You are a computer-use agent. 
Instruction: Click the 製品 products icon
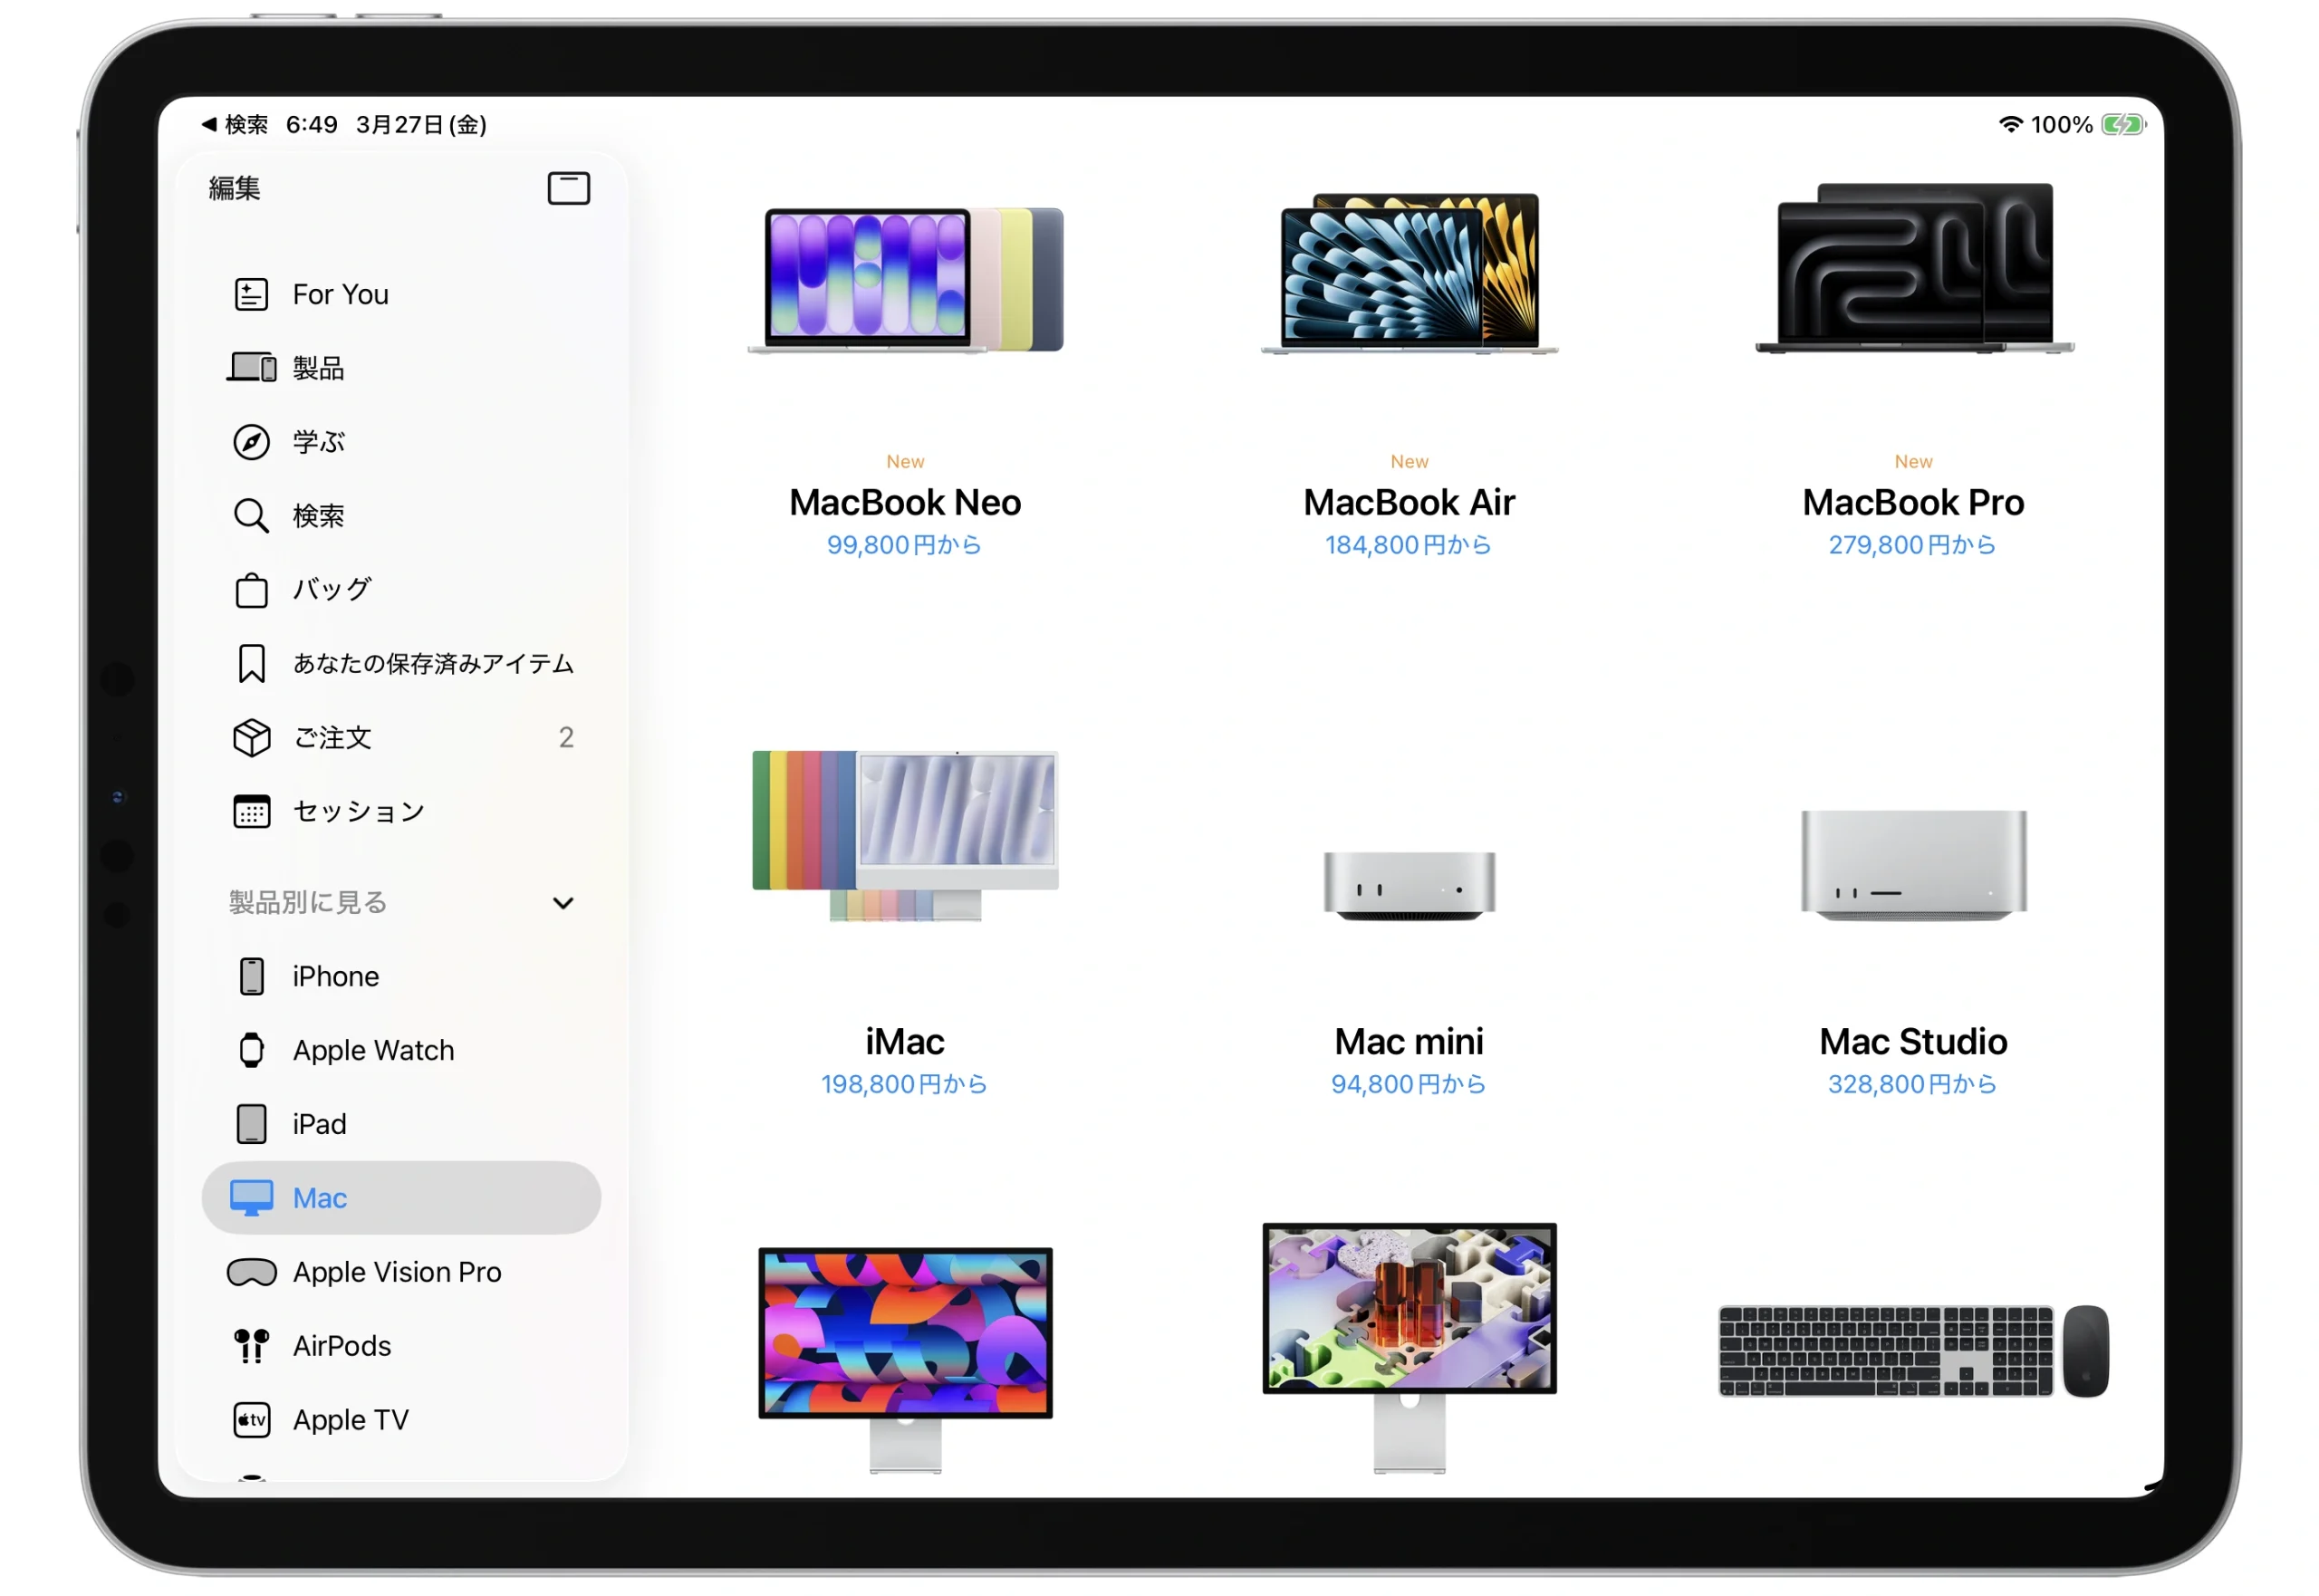(x=251, y=368)
